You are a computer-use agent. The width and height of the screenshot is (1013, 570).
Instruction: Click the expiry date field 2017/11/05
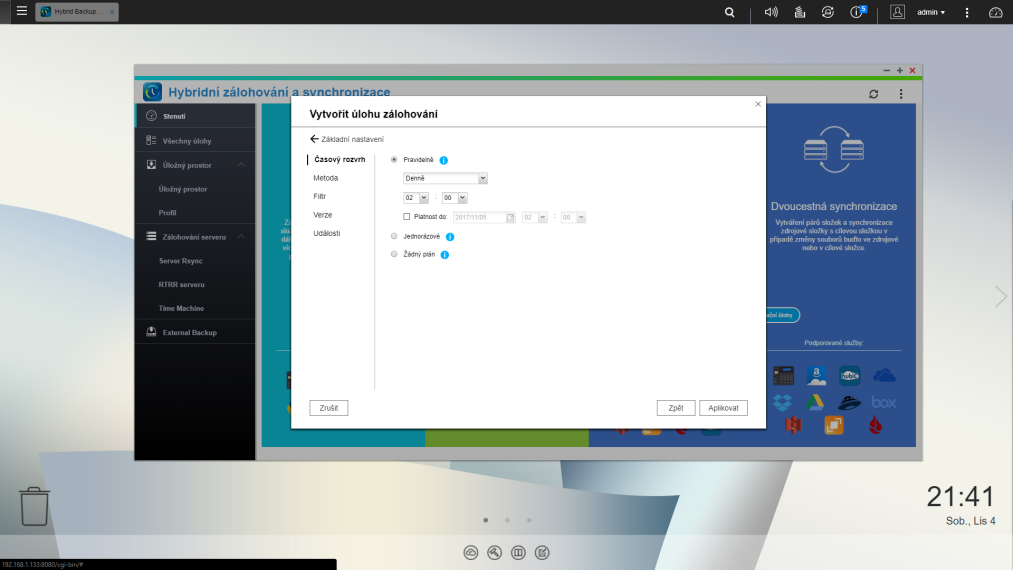pyautogui.click(x=479, y=217)
